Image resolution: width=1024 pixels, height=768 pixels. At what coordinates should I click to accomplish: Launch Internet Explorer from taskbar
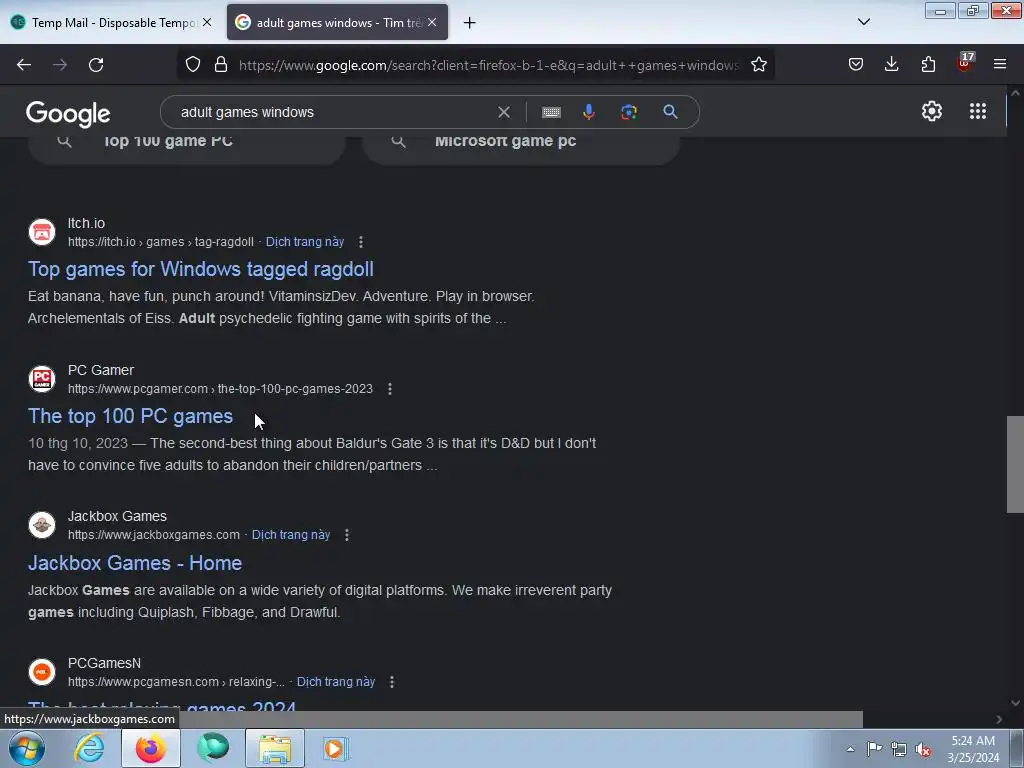[89, 748]
